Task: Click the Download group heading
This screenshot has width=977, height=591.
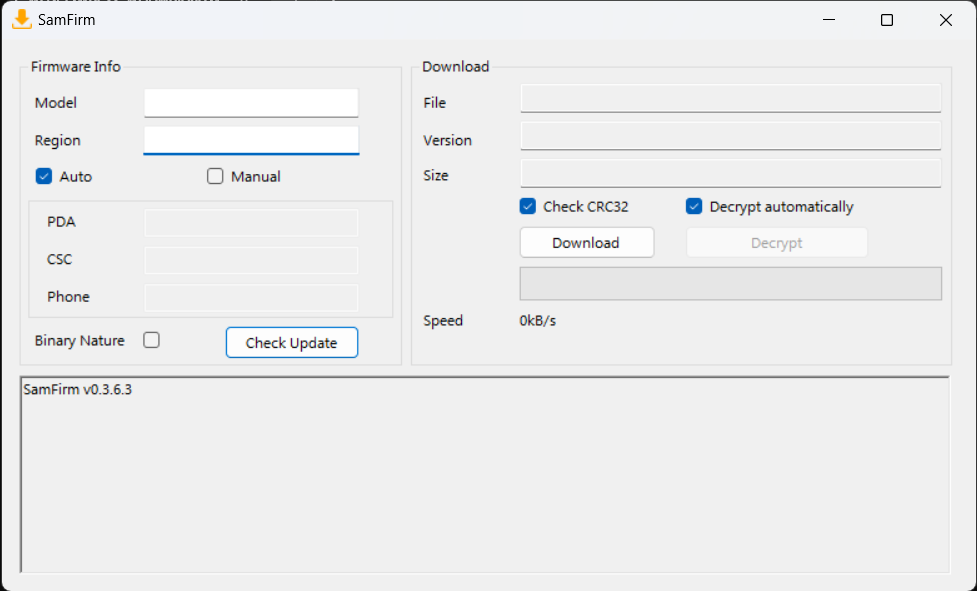Action: point(455,67)
